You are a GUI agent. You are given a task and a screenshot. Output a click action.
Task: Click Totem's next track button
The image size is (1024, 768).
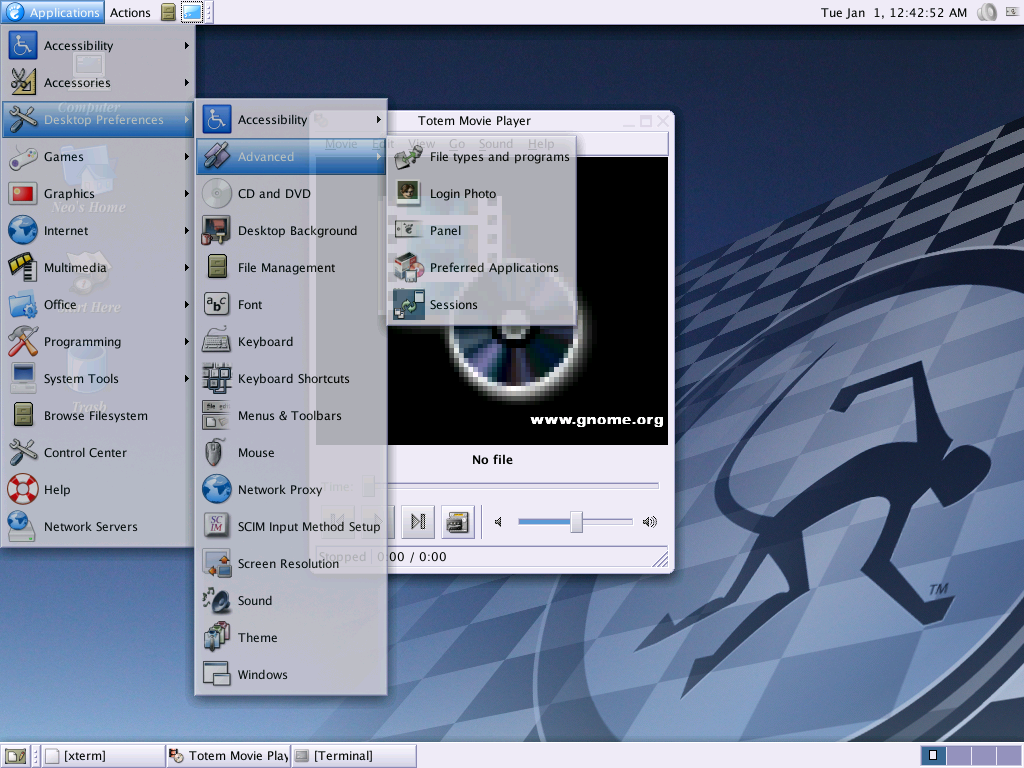[x=418, y=522]
